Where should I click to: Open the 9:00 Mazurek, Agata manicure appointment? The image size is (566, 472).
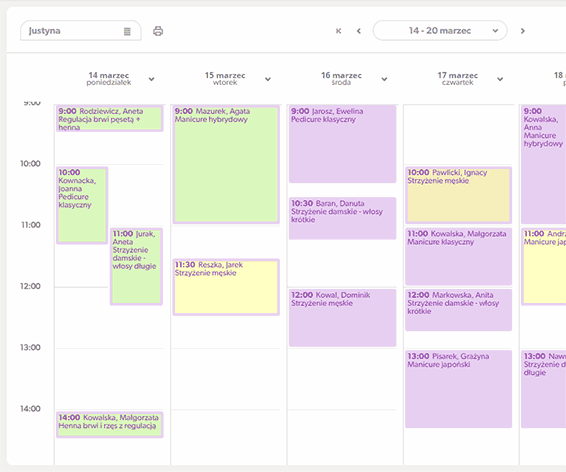point(226,164)
